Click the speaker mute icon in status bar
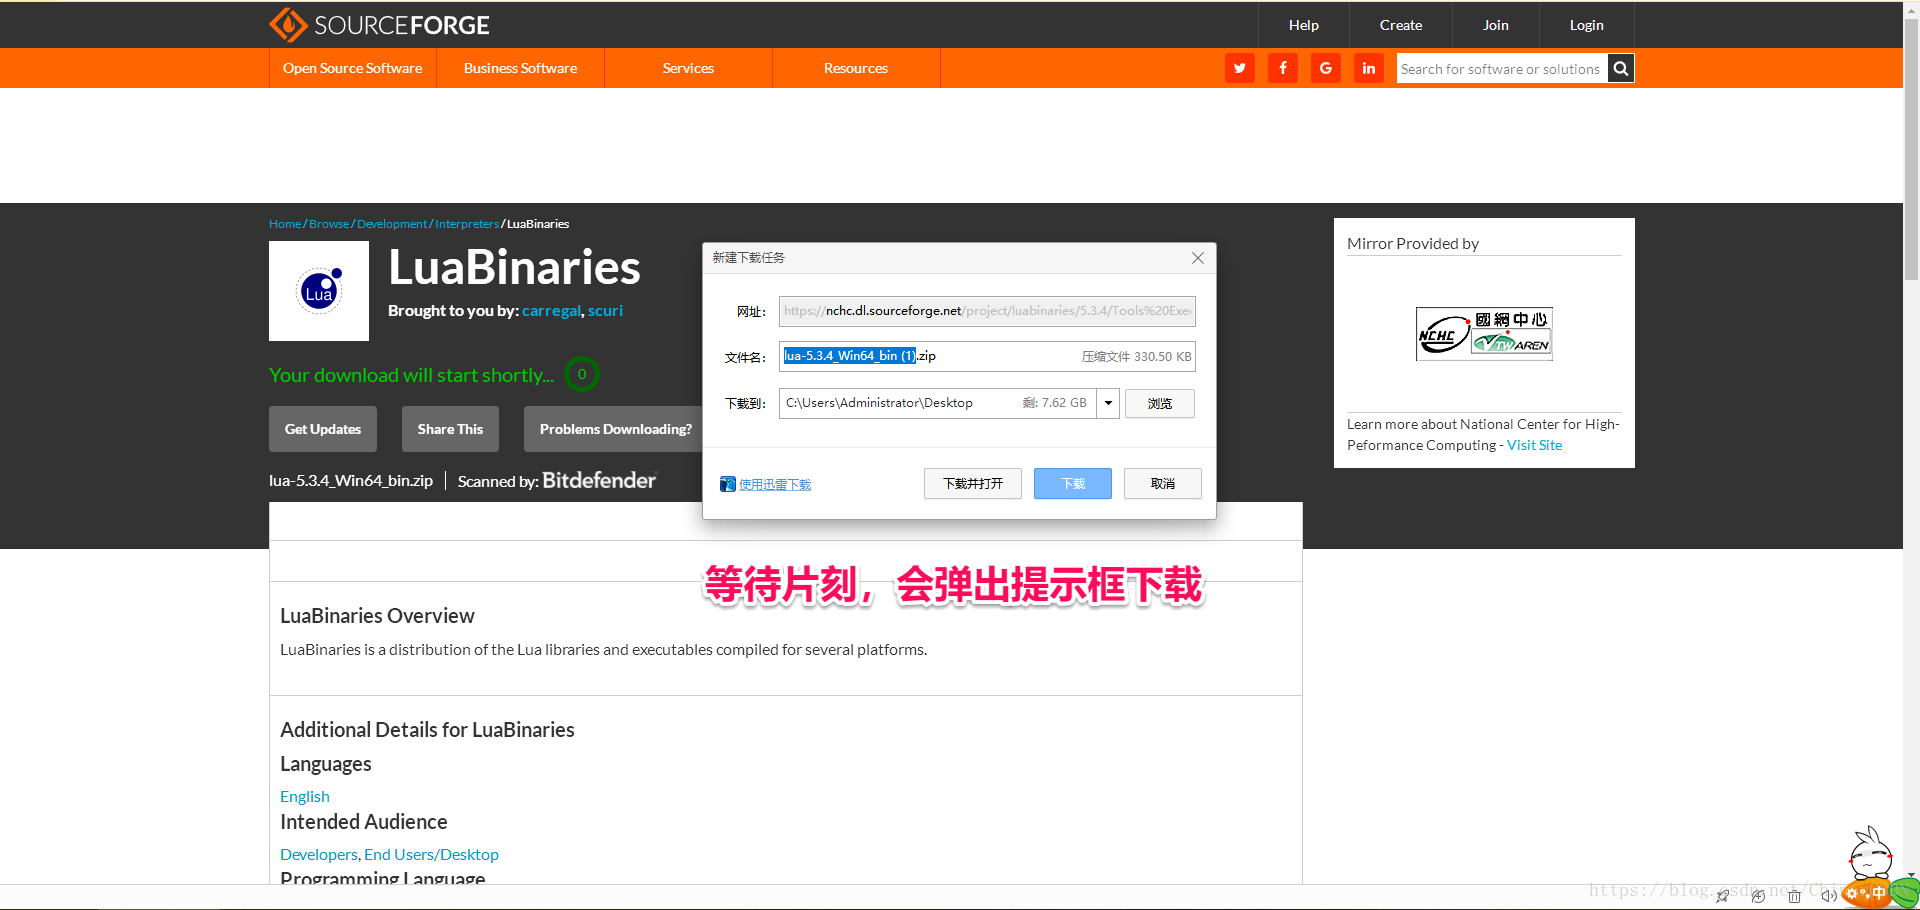The width and height of the screenshot is (1920, 910). click(1829, 896)
